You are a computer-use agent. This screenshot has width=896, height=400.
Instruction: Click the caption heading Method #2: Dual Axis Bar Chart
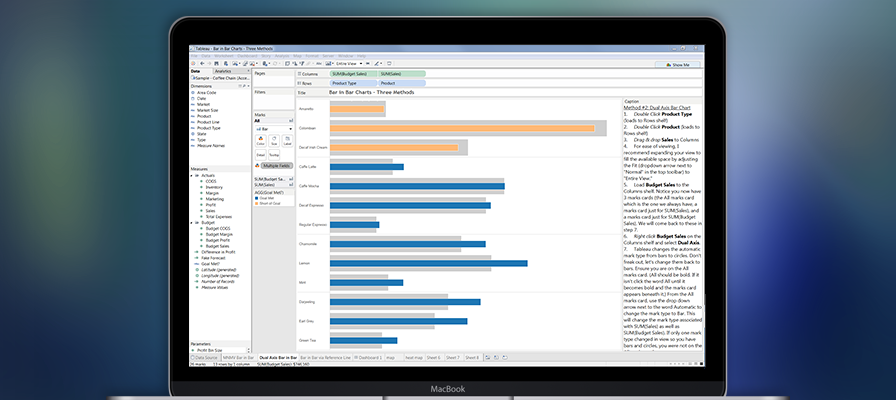tap(657, 107)
